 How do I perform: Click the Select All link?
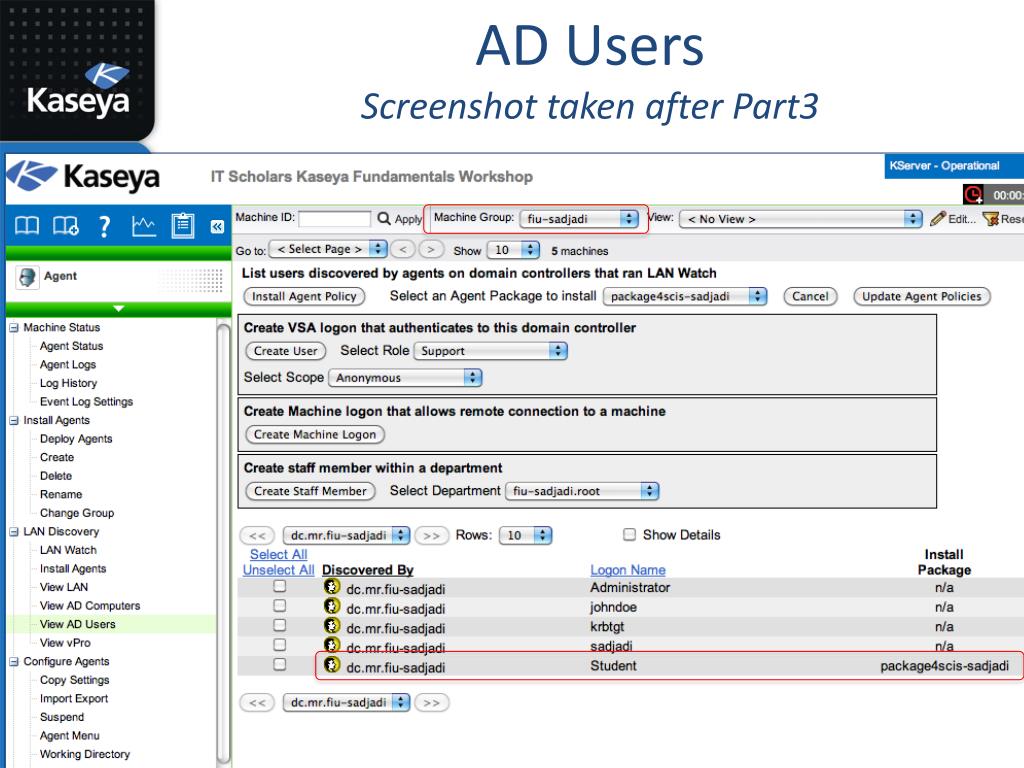tap(278, 554)
